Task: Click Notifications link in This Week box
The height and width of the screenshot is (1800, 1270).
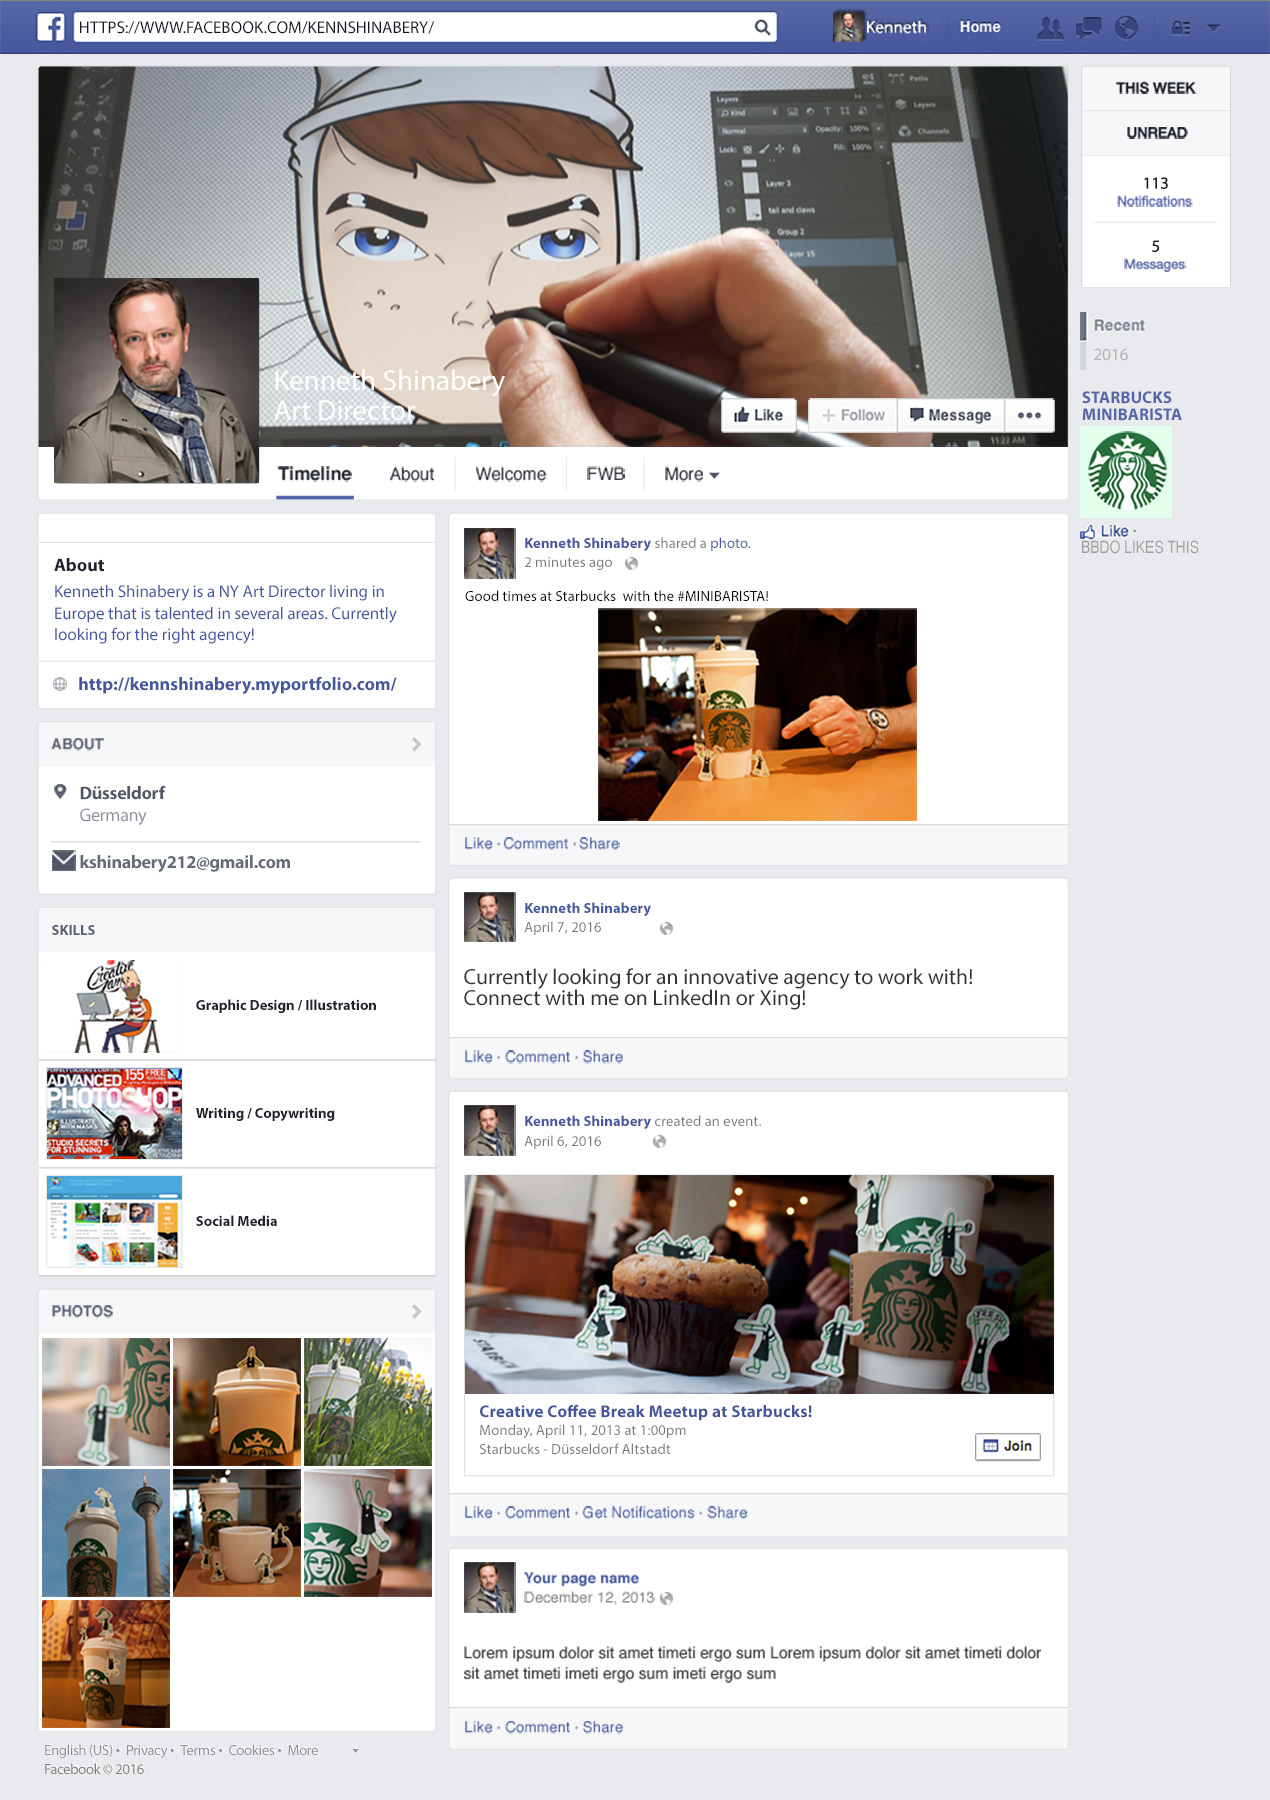Action: (x=1155, y=201)
